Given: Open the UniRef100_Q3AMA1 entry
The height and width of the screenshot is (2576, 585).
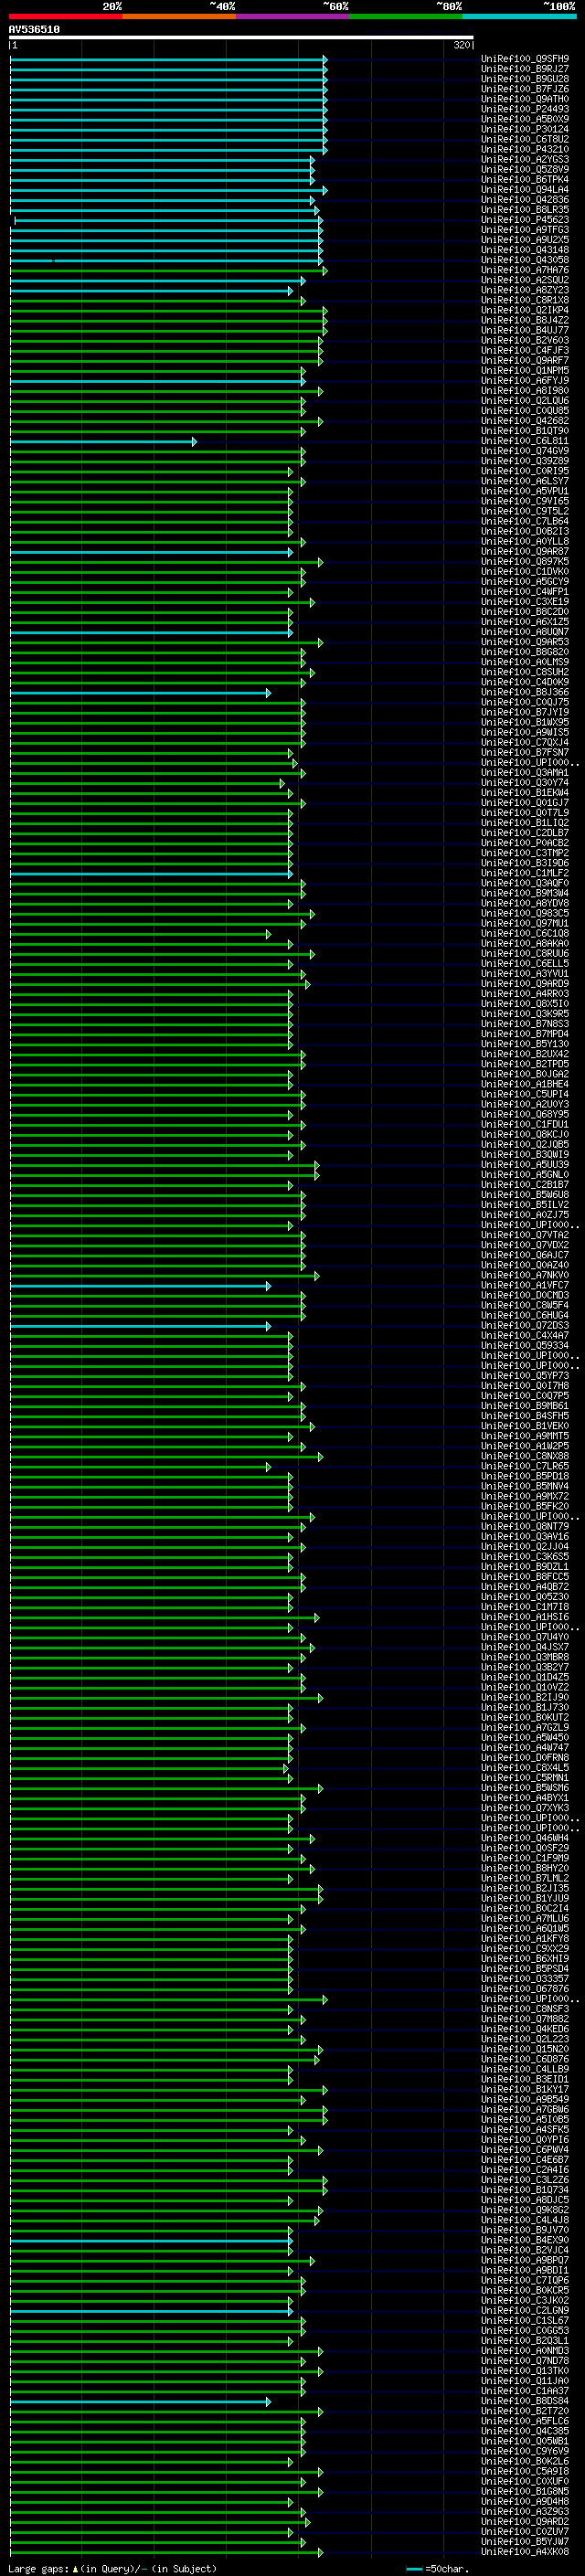Looking at the screenshot, I should [525, 773].
